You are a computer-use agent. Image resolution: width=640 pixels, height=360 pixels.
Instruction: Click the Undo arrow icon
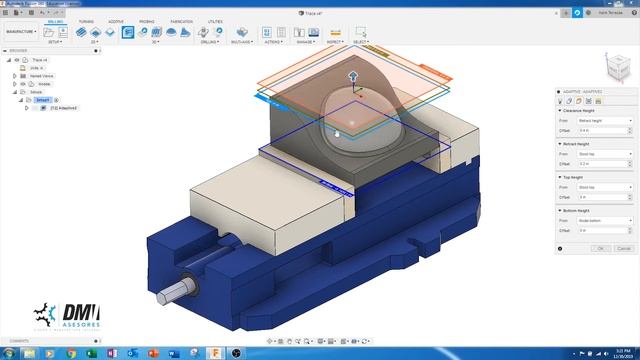42,13
